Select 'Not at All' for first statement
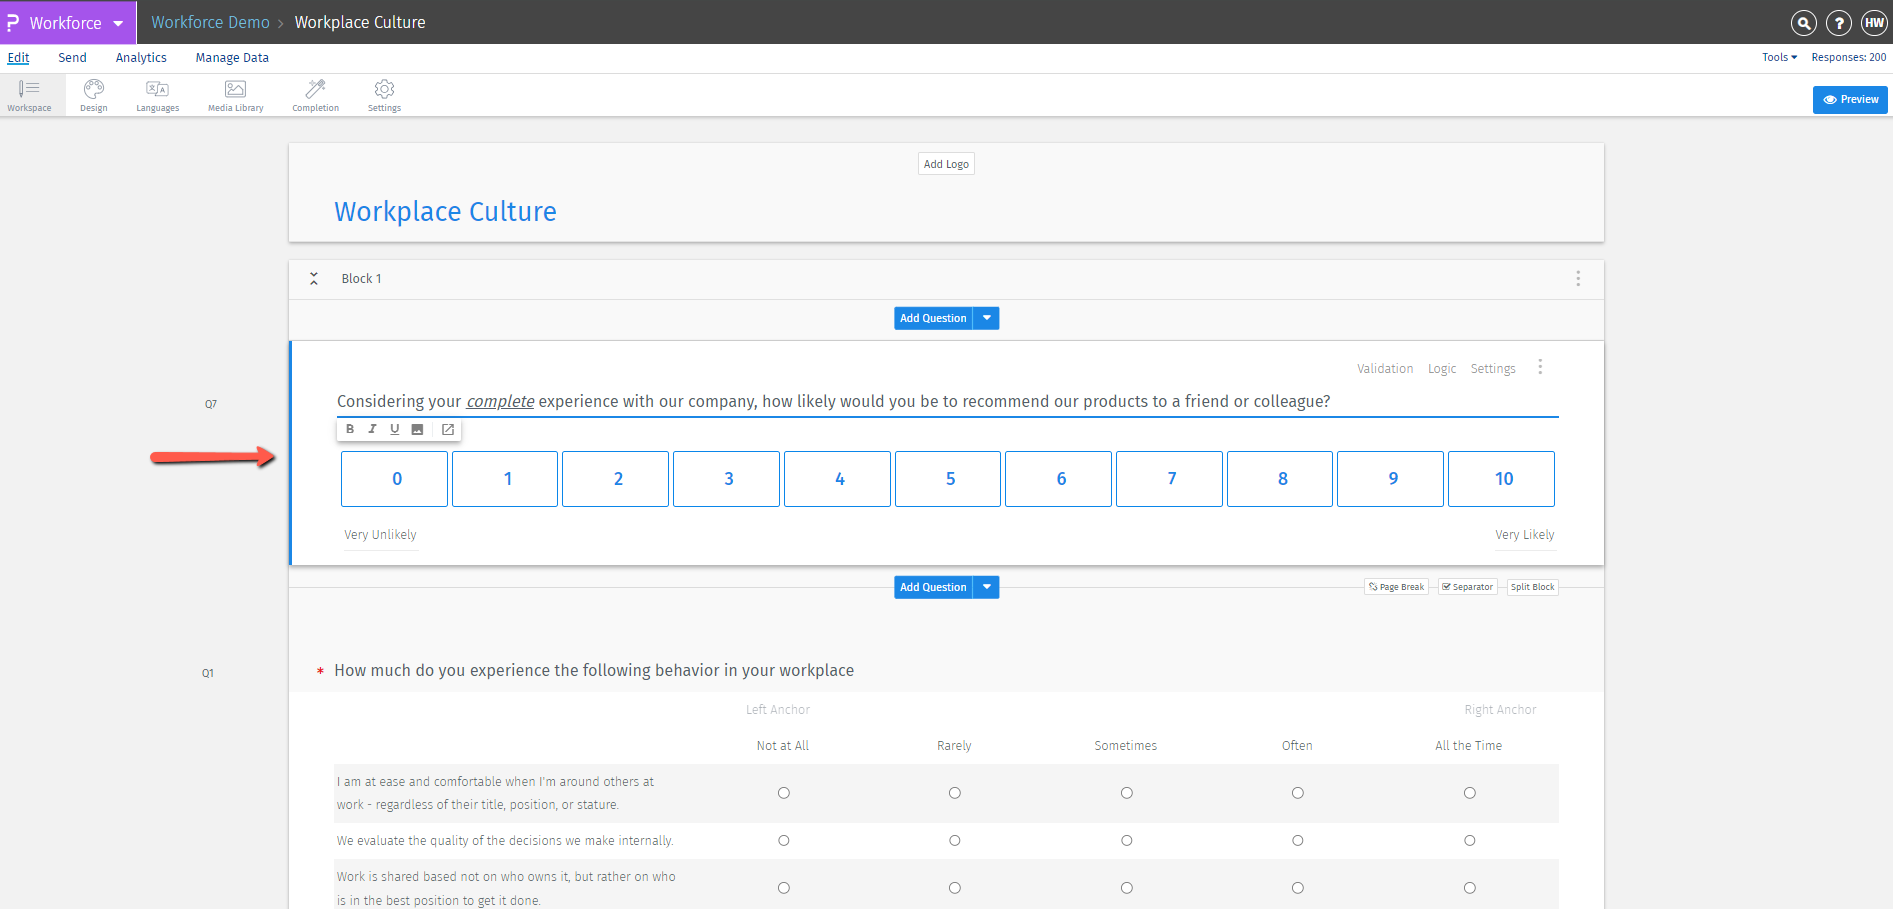1893x909 pixels. (x=783, y=793)
